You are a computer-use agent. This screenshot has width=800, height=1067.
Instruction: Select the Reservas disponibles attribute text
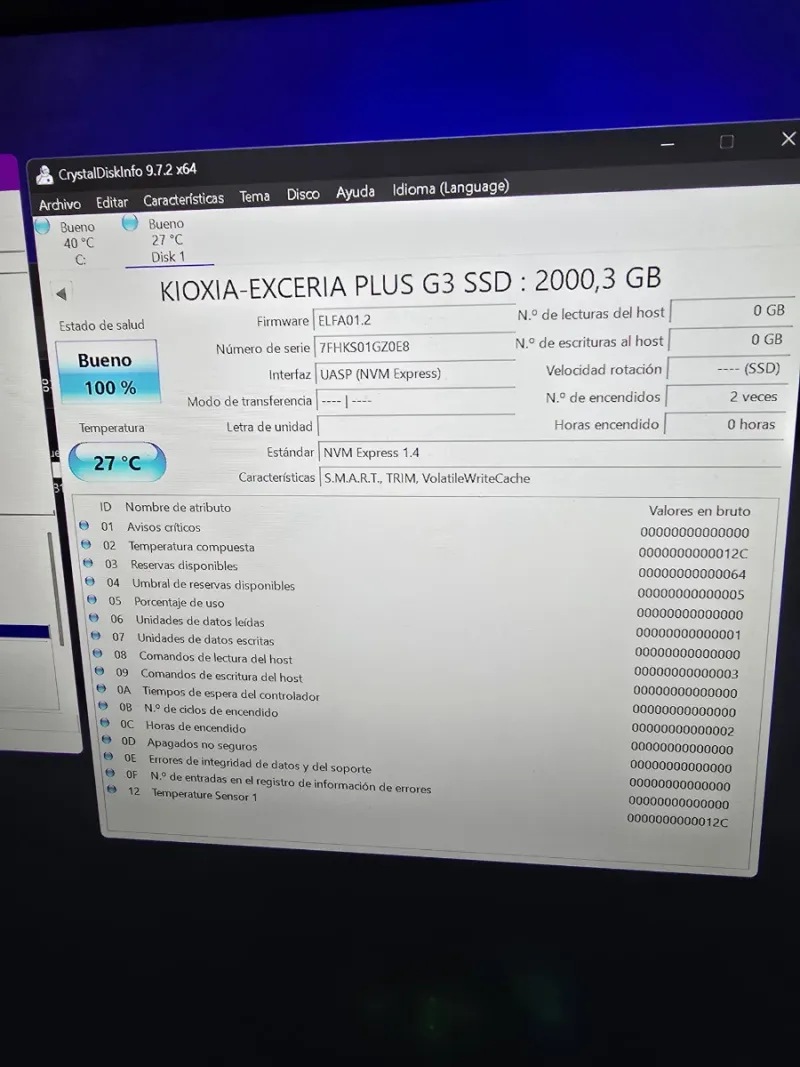pyautogui.click(x=184, y=565)
